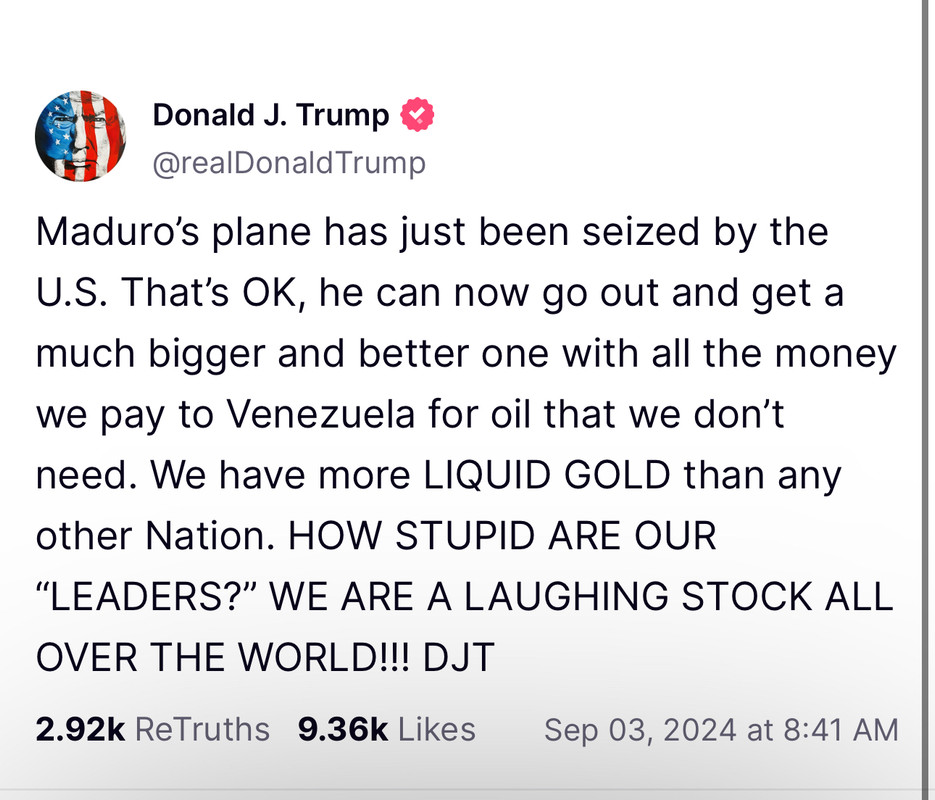Click the HOW STUPID ARE OUR text
The image size is (935, 800).
502,535
